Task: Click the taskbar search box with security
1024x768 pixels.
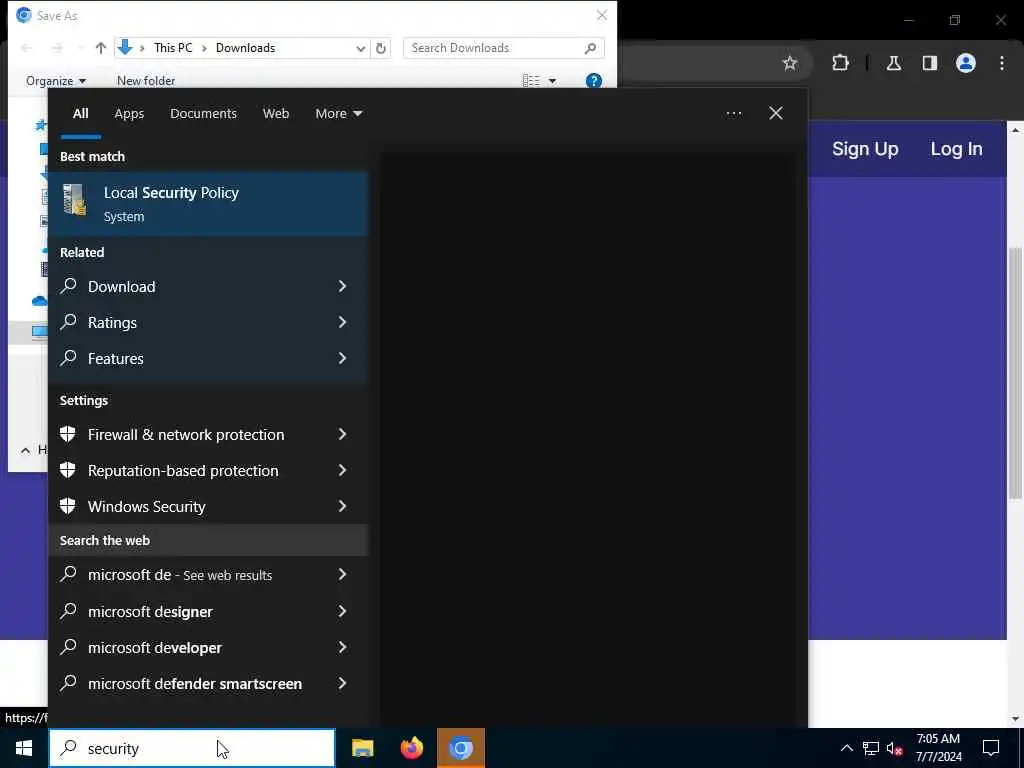Action: (x=192, y=748)
